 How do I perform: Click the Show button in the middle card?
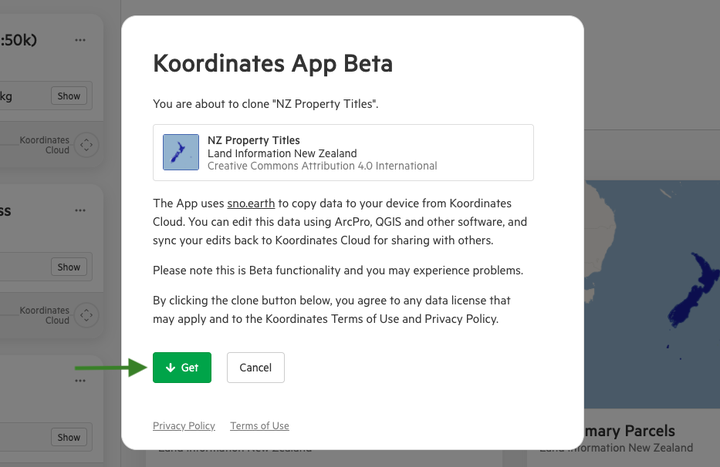69,267
